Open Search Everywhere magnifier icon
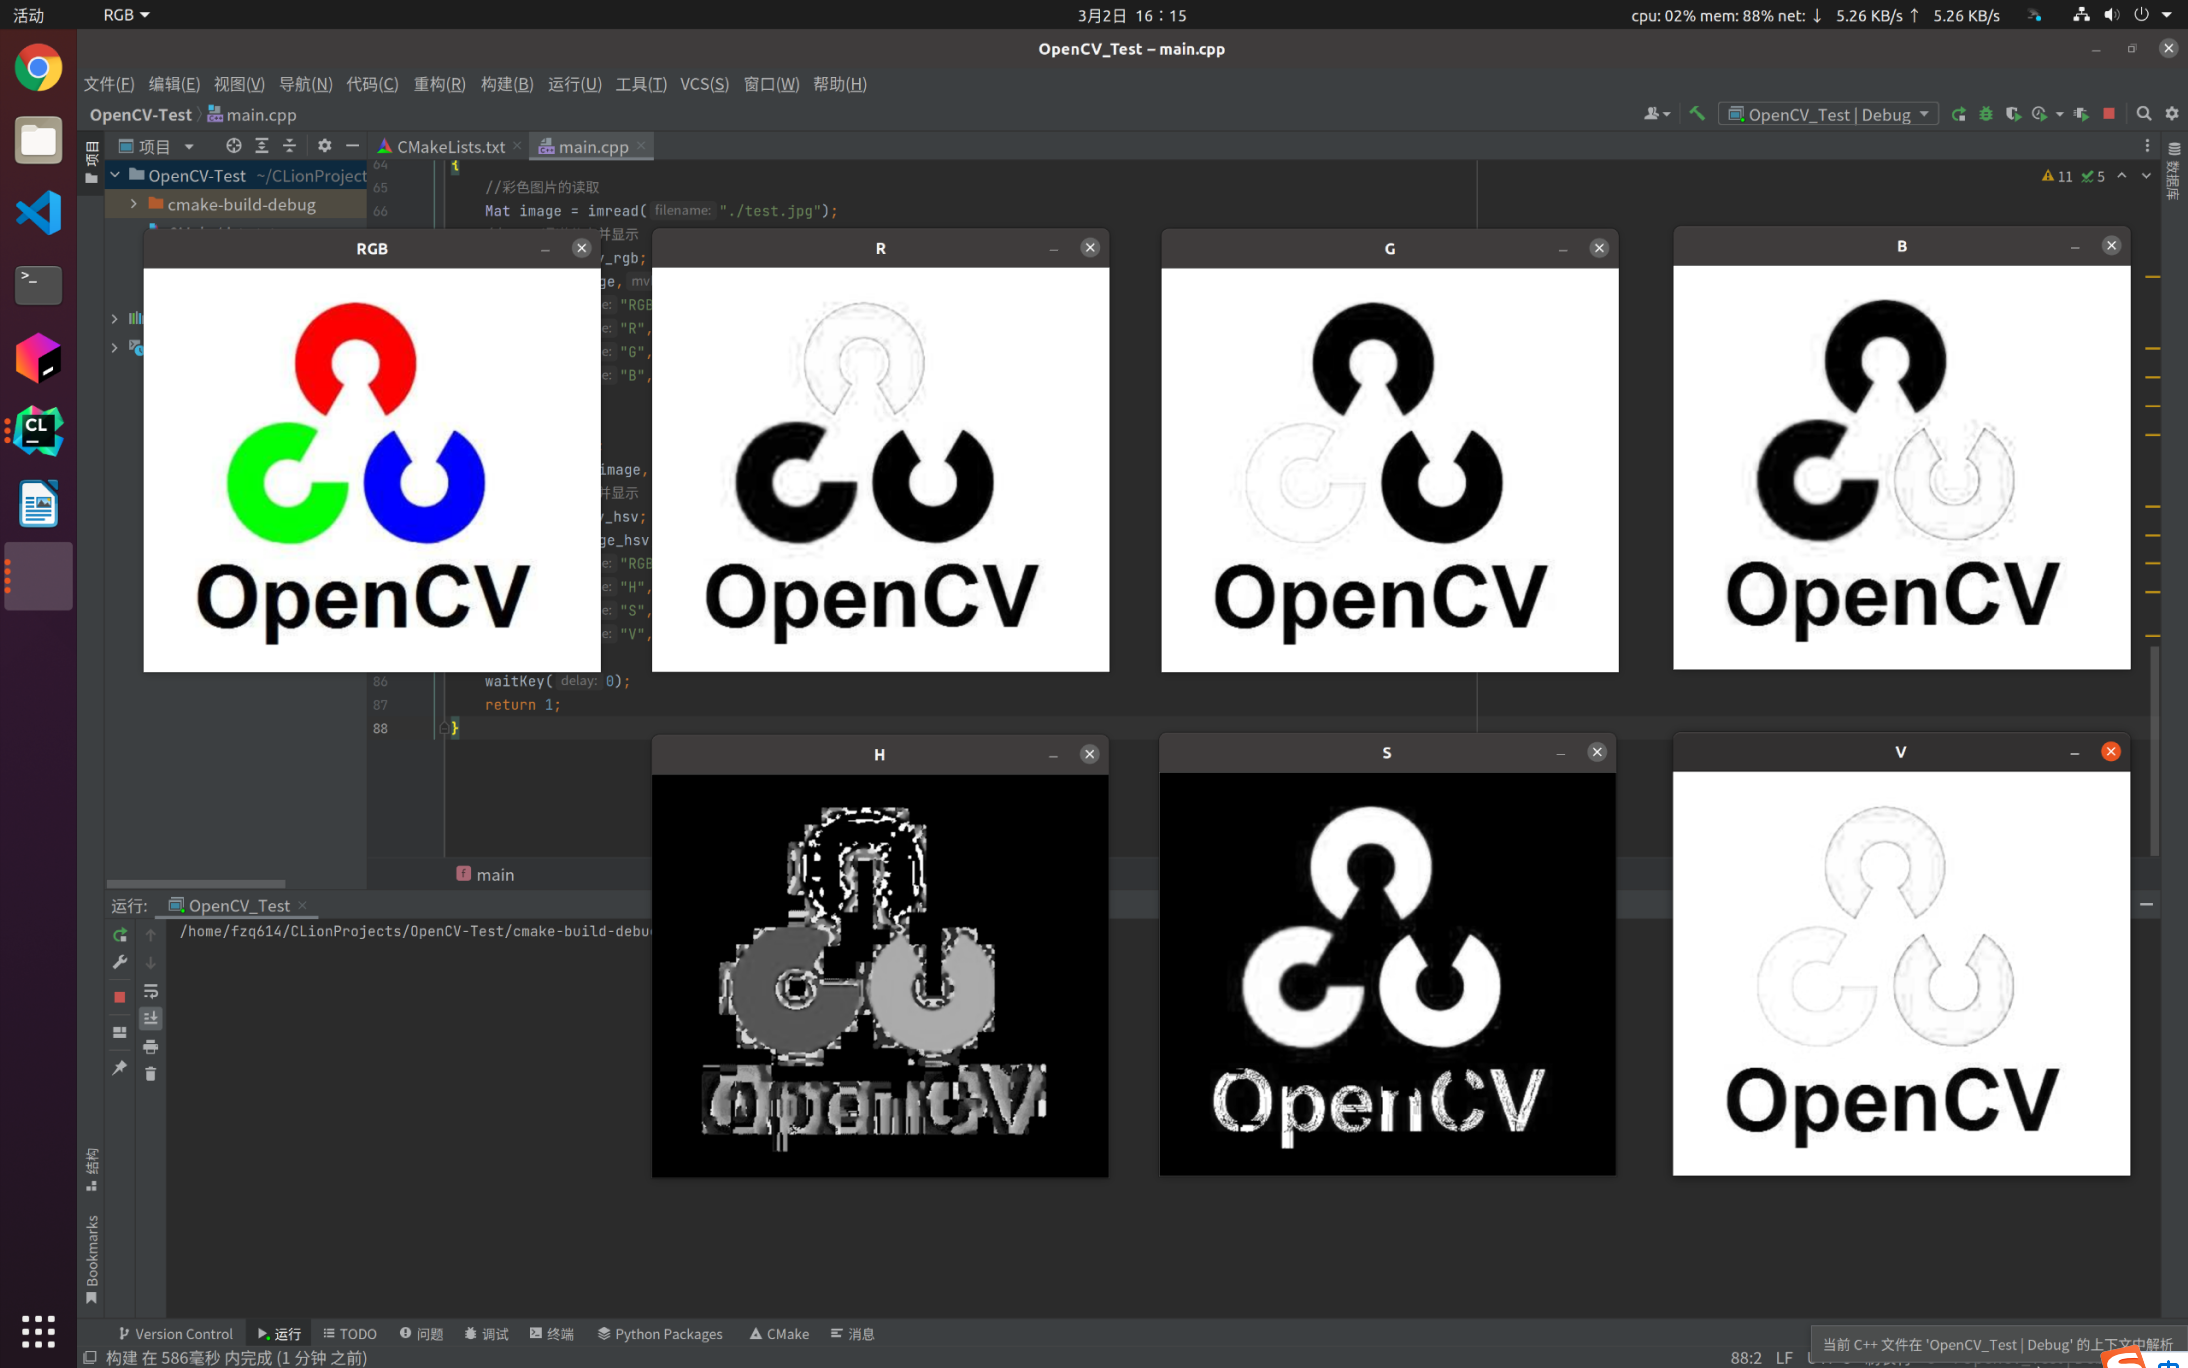This screenshot has height=1368, width=2188. tap(2144, 114)
